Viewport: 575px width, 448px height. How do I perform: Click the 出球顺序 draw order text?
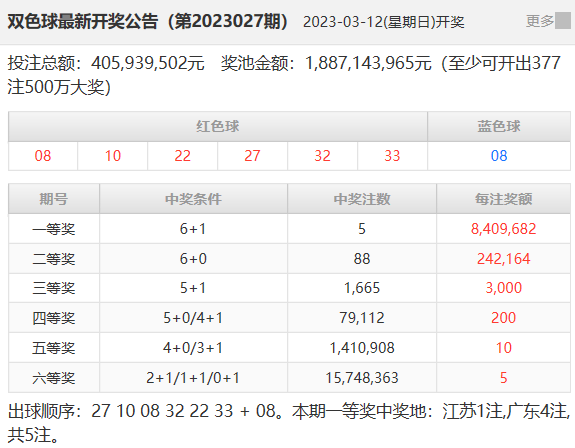pos(145,411)
